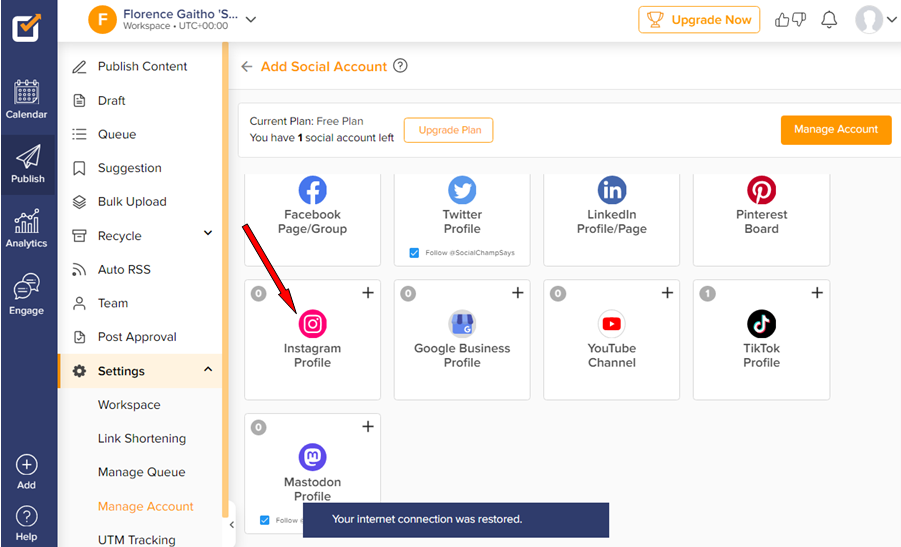Expand the Recycle submenu

click(208, 234)
